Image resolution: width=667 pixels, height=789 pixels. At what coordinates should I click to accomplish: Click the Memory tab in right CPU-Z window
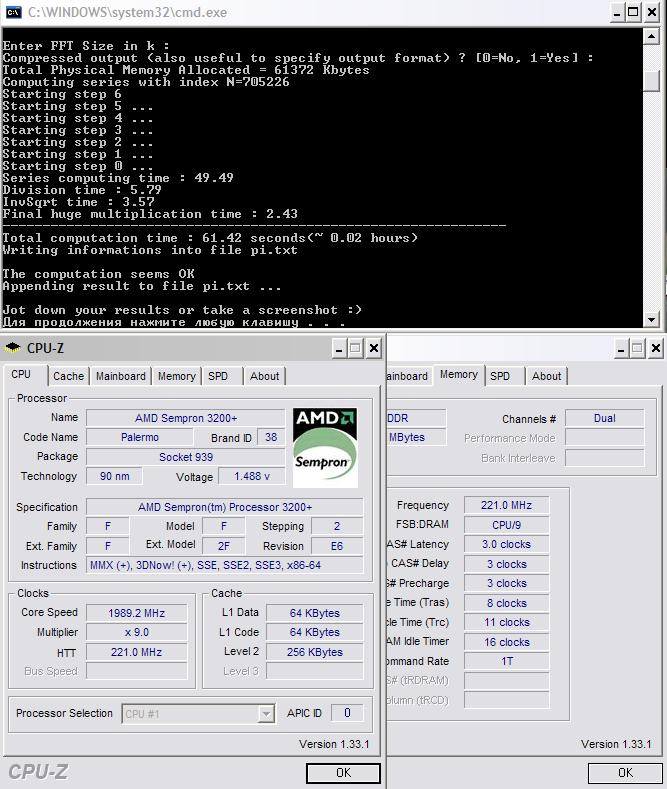point(459,375)
